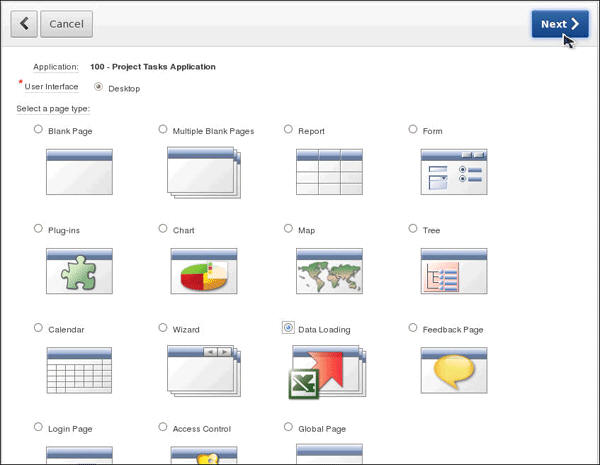Viewport: 600px width, 465px height.
Task: Click the 'Wizard' label text
Action: (x=186, y=330)
